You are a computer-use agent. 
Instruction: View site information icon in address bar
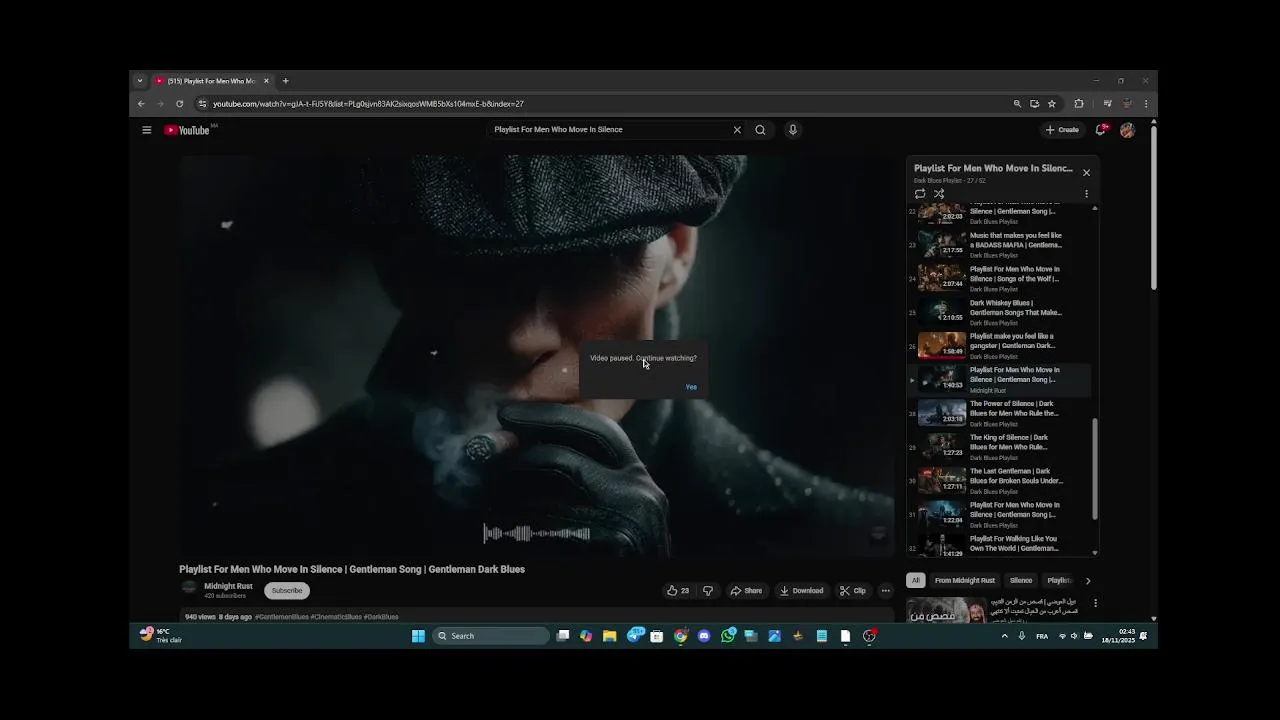(201, 104)
